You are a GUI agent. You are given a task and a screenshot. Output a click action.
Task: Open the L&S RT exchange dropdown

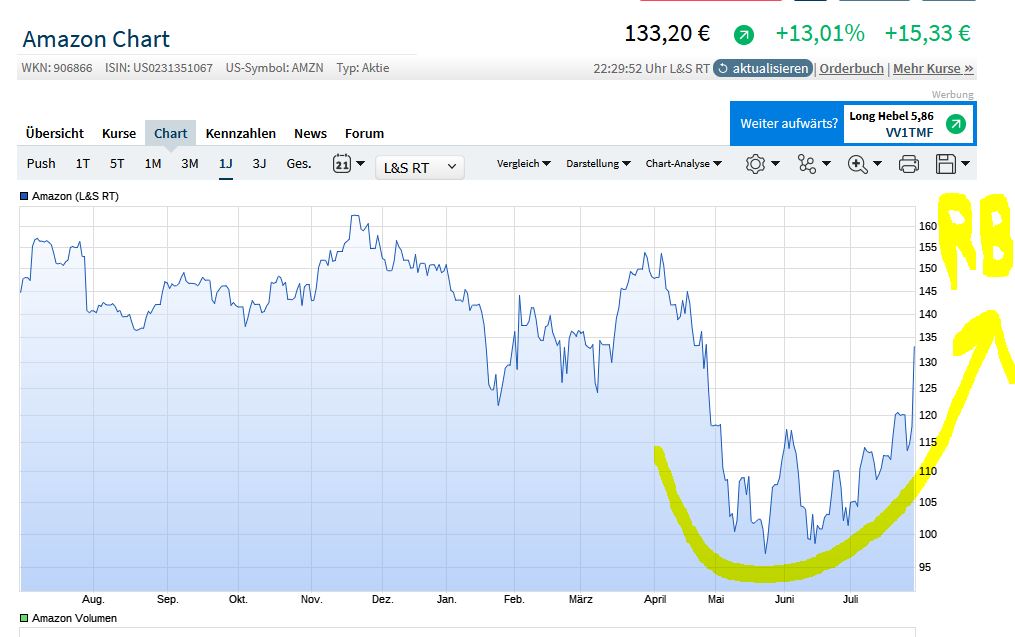point(419,168)
